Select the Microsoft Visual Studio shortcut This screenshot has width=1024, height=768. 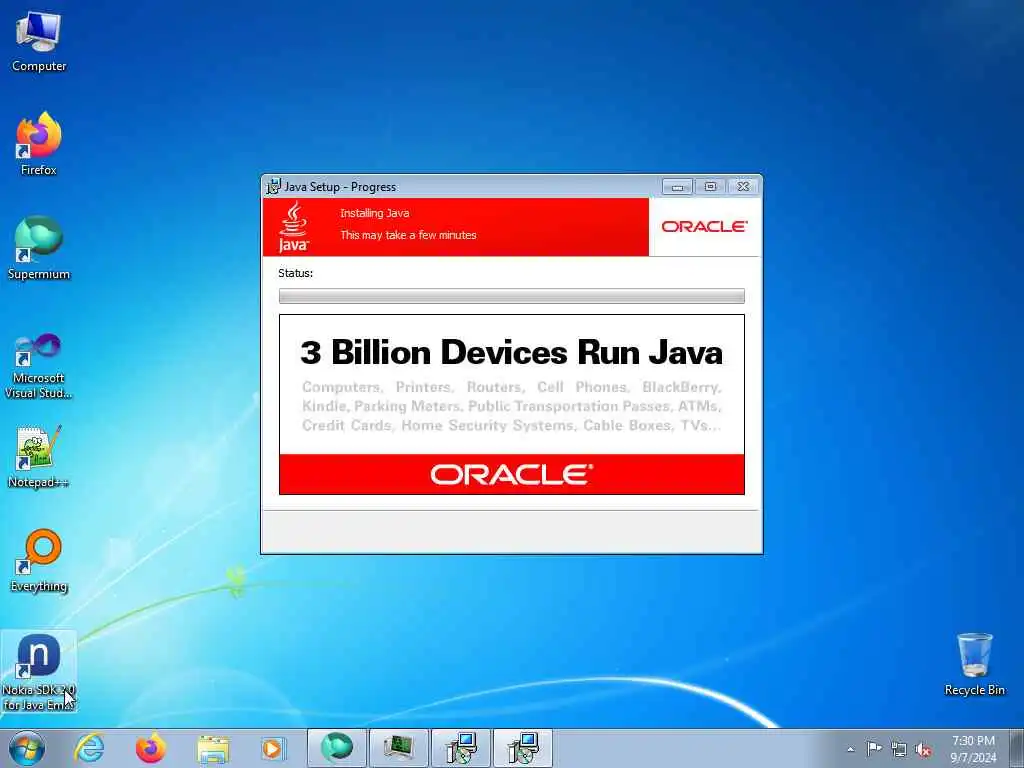click(x=39, y=366)
